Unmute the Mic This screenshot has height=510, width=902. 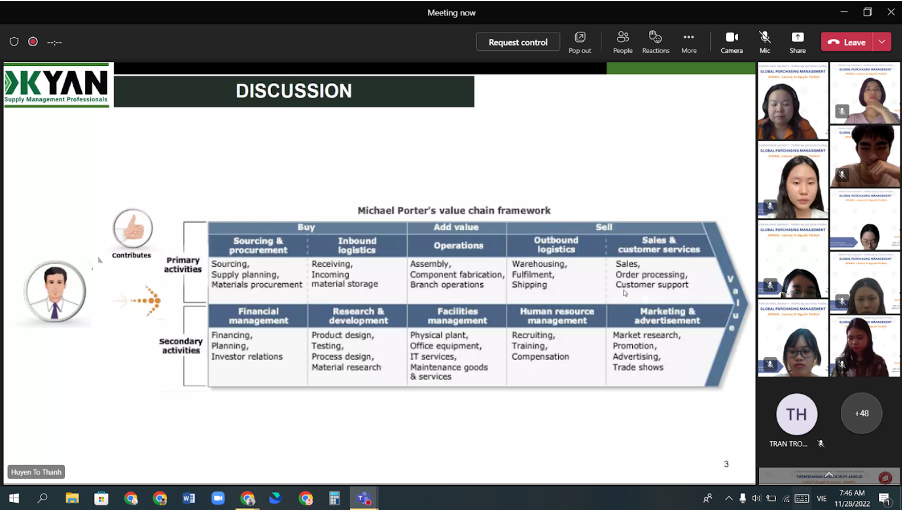point(765,42)
